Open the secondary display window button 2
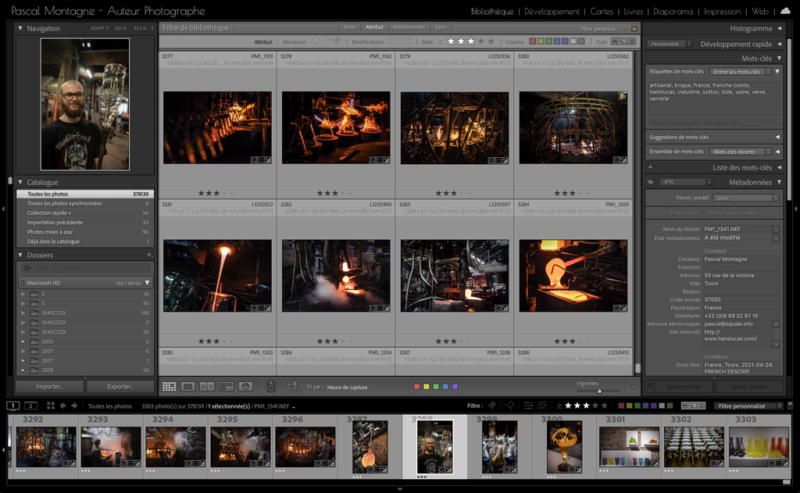The height and width of the screenshot is (493, 800). tap(31, 406)
